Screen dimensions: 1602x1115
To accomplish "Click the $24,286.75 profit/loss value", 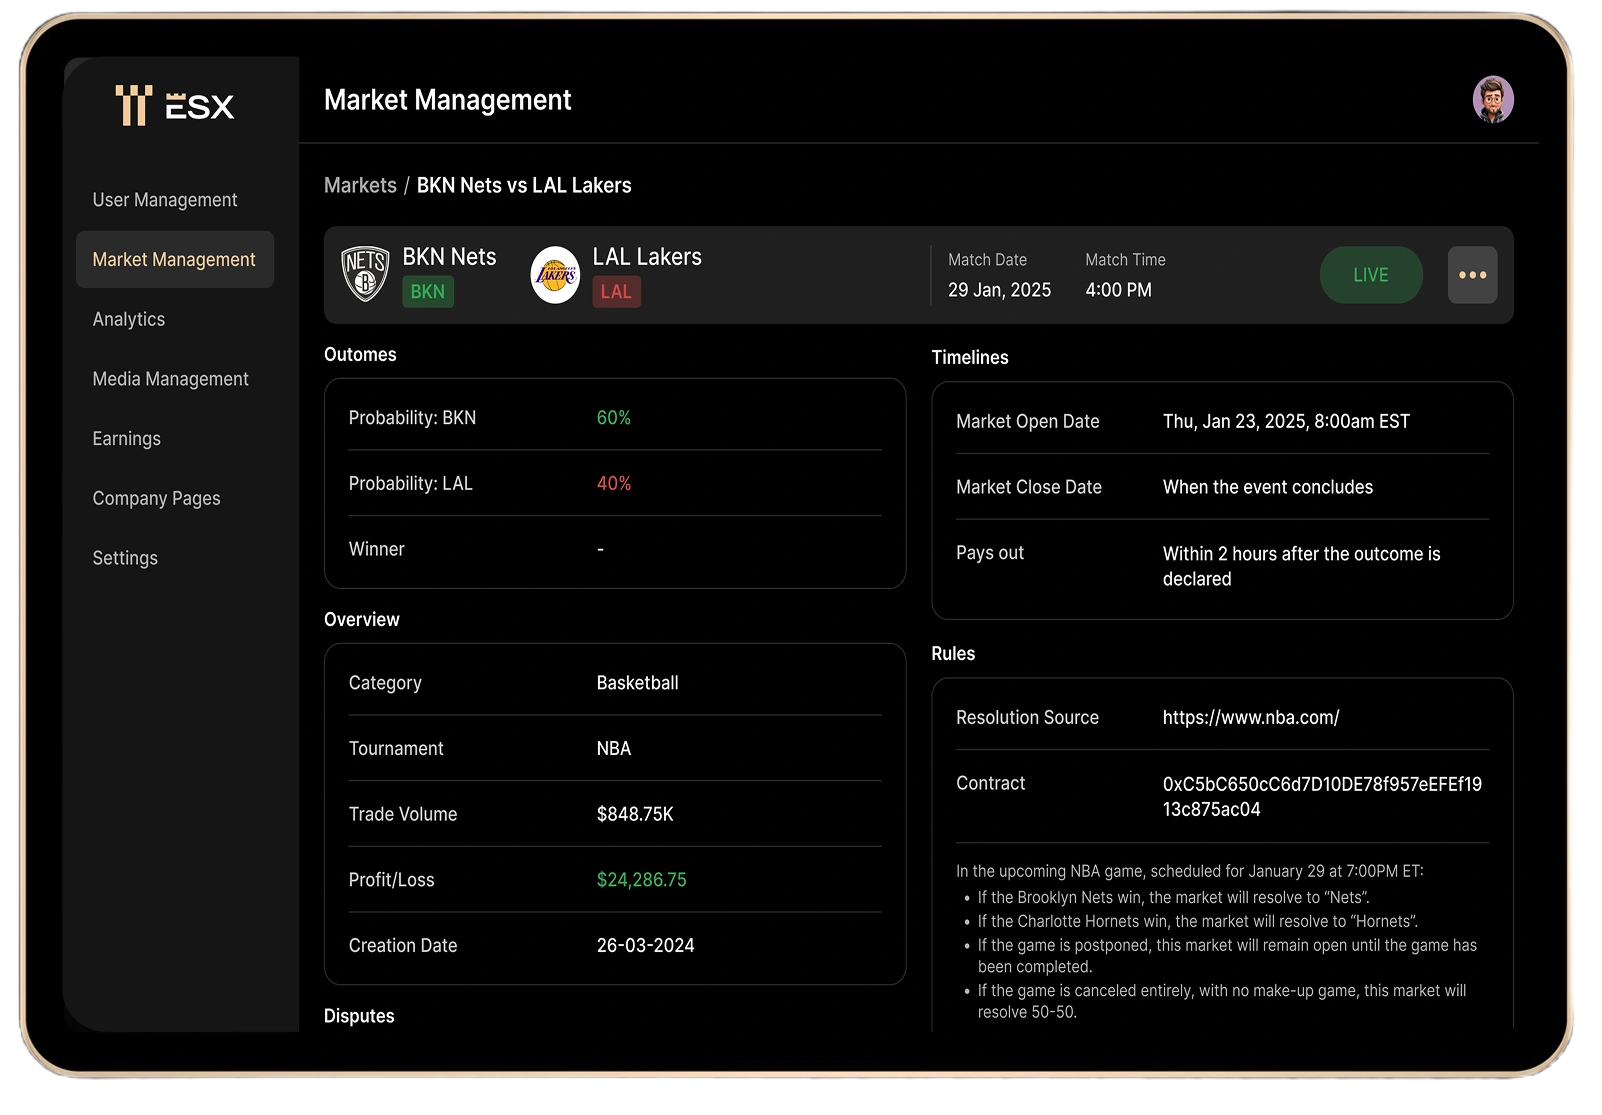I will pyautogui.click(x=642, y=880).
